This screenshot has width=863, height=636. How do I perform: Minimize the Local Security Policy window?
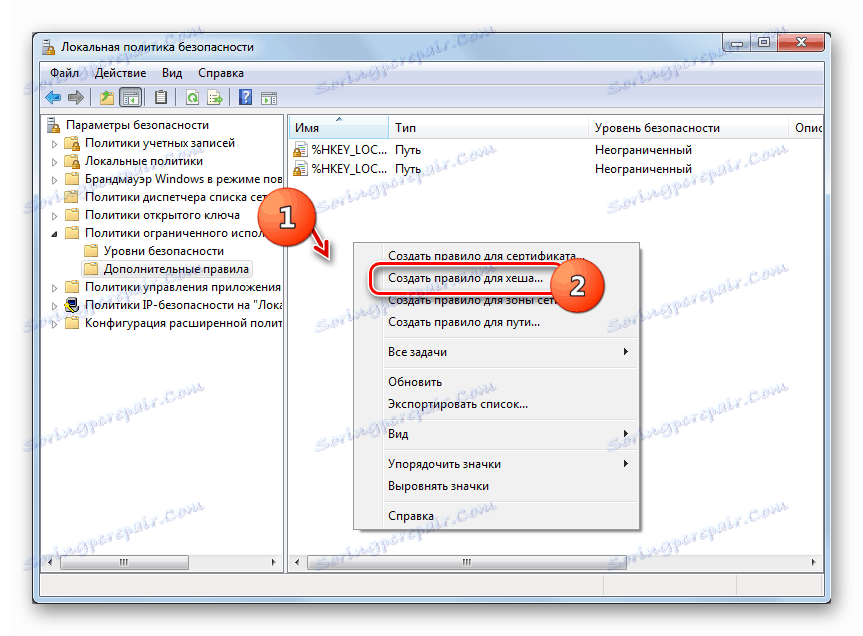[737, 43]
